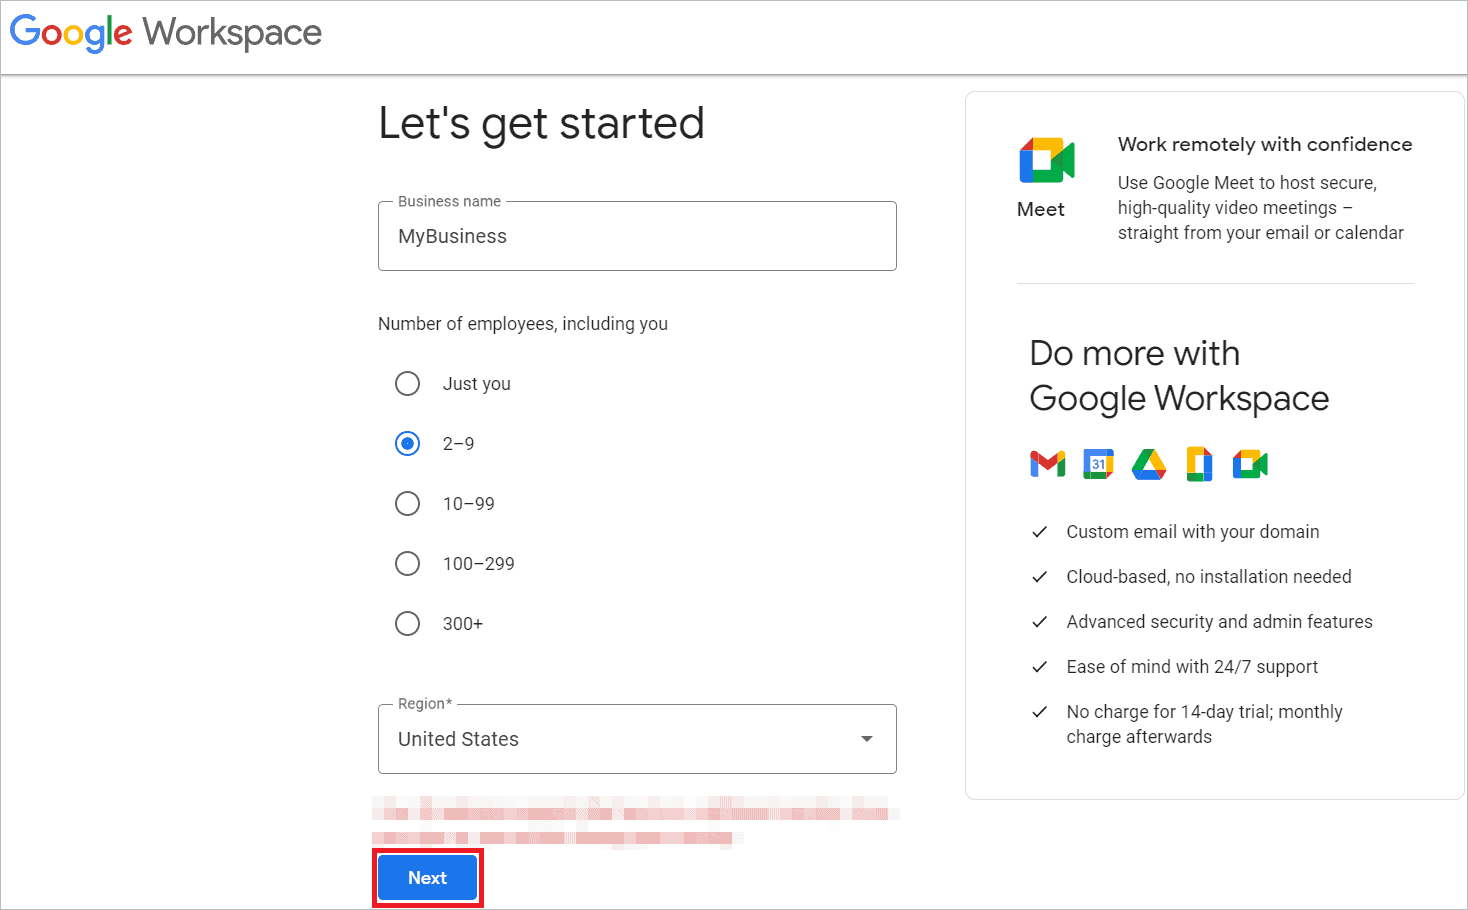Image resolution: width=1468 pixels, height=910 pixels.
Task: Click the Google Calendar icon
Action: coord(1098,464)
